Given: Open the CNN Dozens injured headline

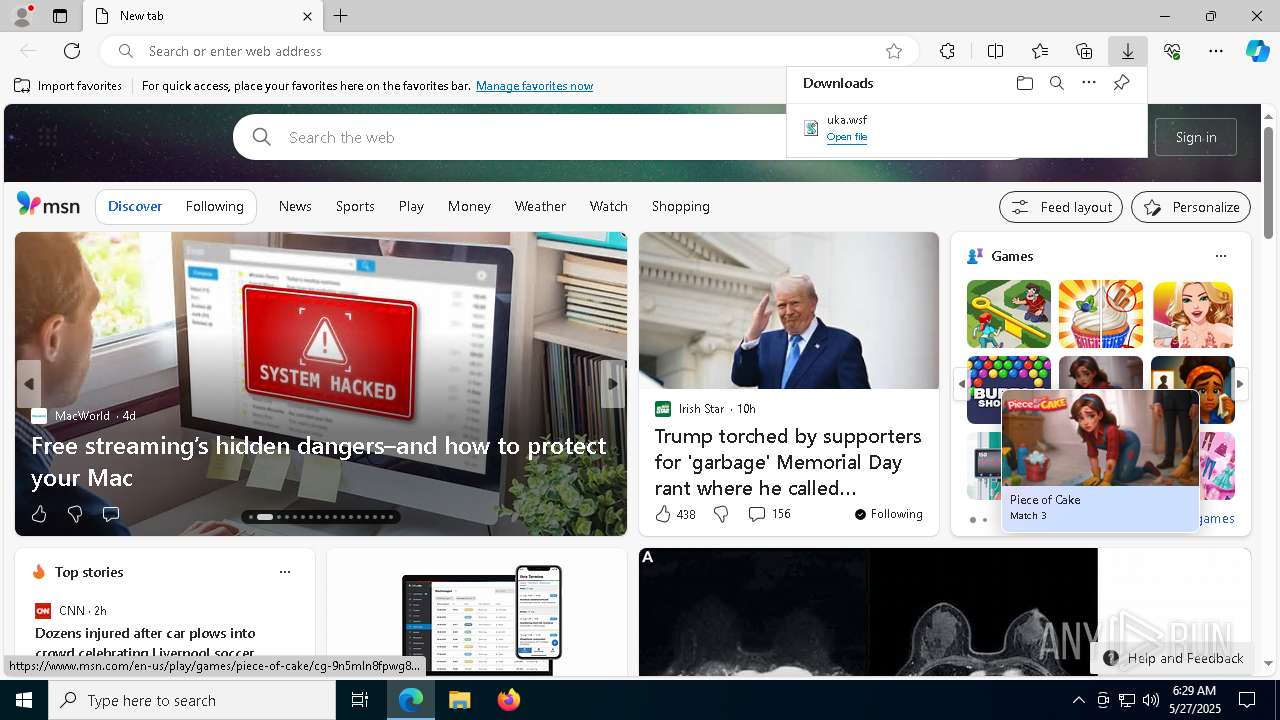Looking at the screenshot, I should 145,643.
